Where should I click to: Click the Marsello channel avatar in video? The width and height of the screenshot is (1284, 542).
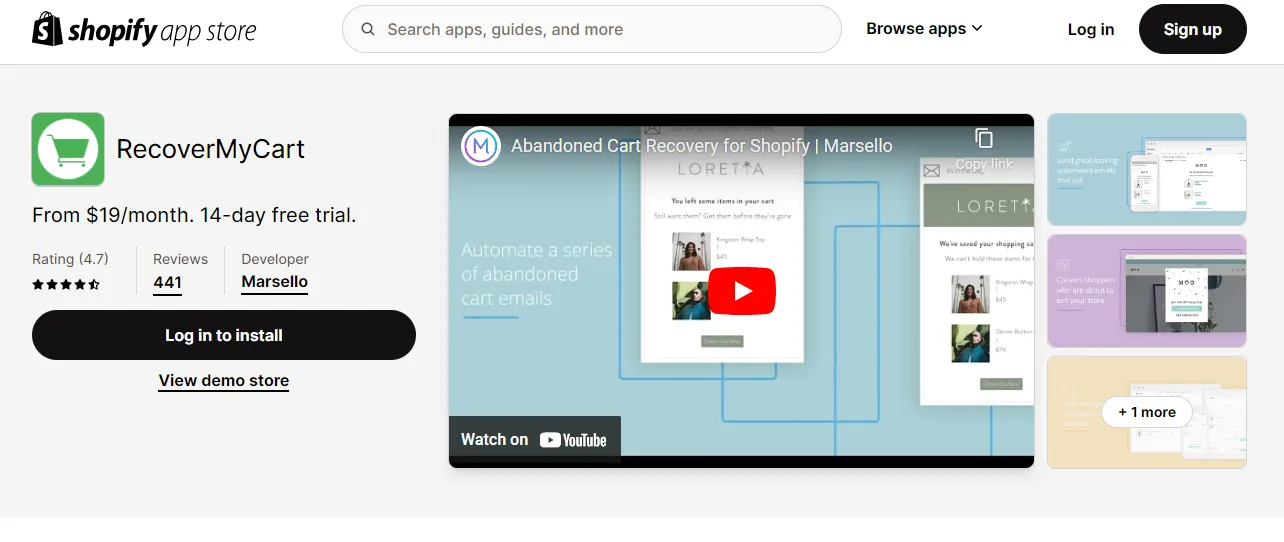click(481, 146)
